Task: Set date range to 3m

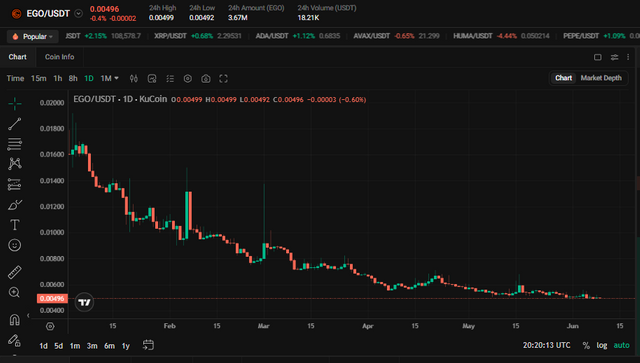Action: click(x=92, y=346)
